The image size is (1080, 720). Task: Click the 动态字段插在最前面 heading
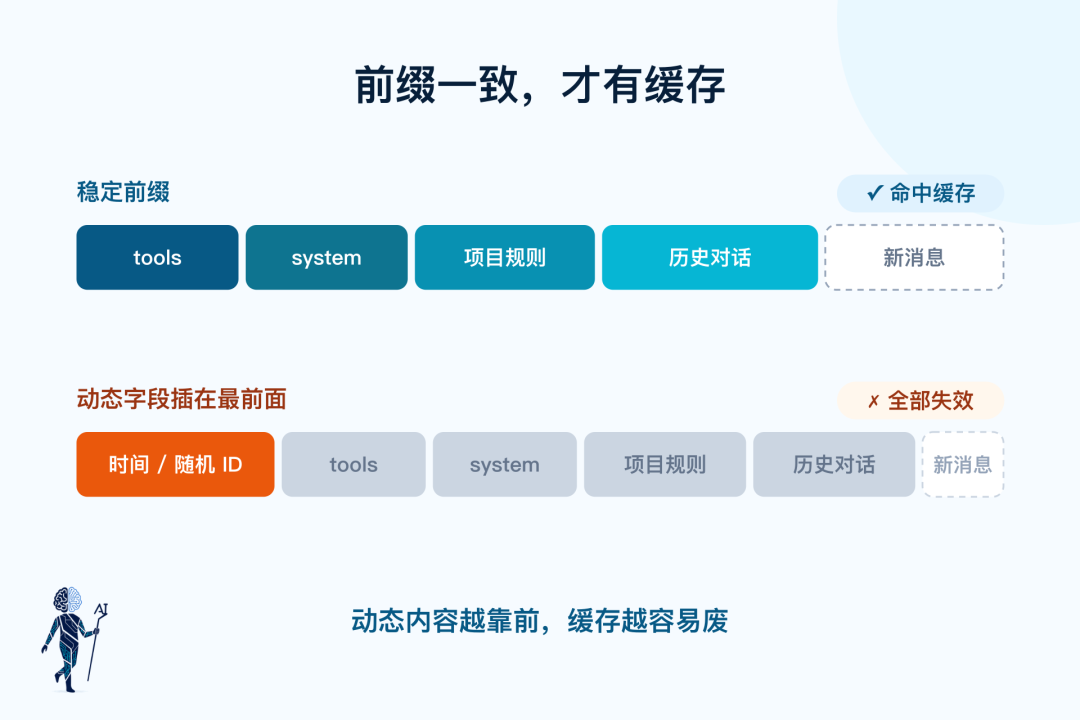[x=181, y=399]
